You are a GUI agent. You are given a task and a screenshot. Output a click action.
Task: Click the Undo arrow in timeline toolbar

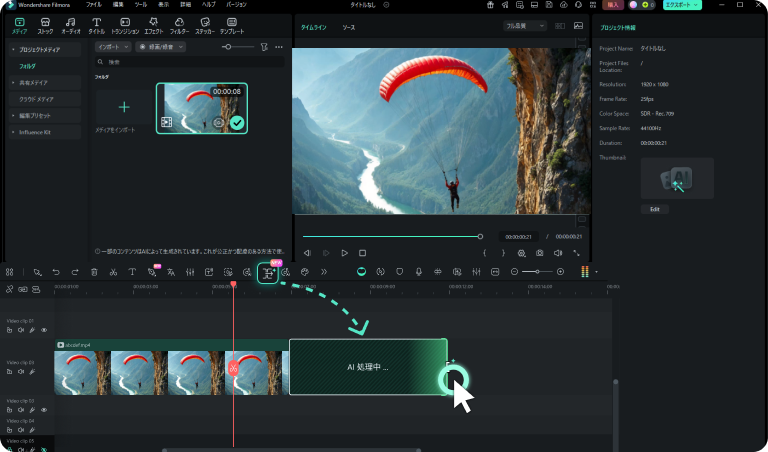click(x=56, y=272)
